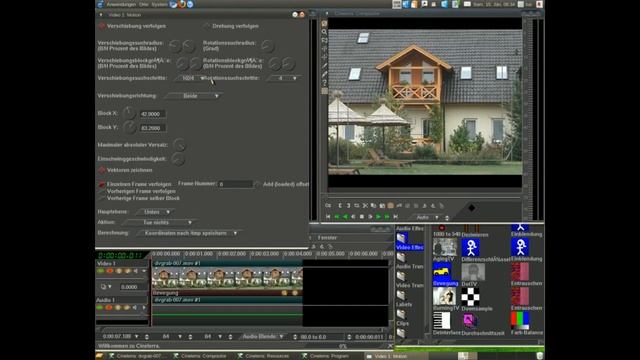The image size is (640, 360).
Task: Click Compositor cut scissors icon
Action: [x=365, y=206]
